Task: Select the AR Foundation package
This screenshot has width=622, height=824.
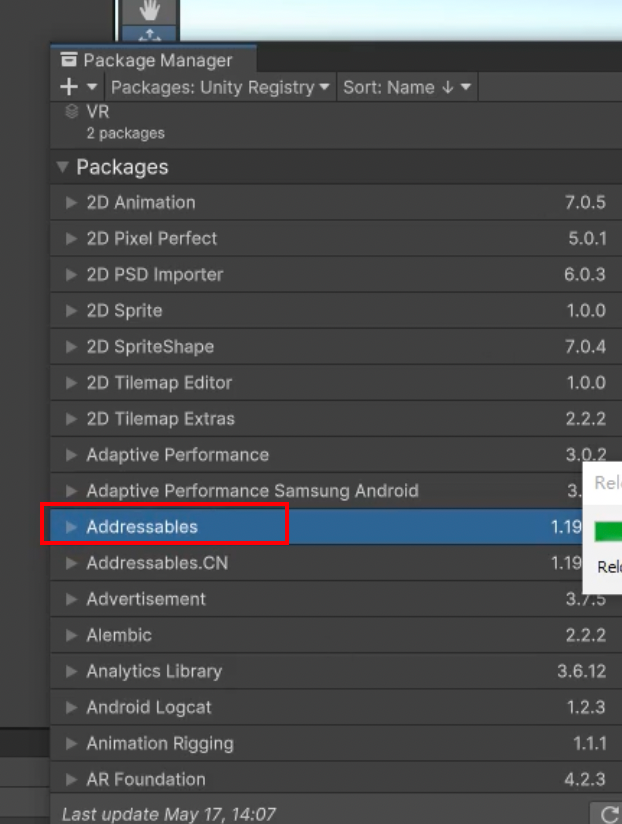Action: (x=336, y=779)
